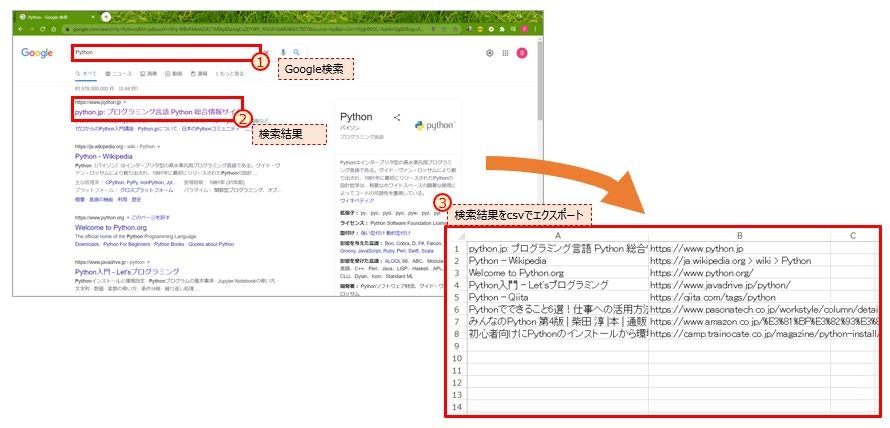
Task: Click cell with https://www.python.jp
Action: tap(740, 248)
